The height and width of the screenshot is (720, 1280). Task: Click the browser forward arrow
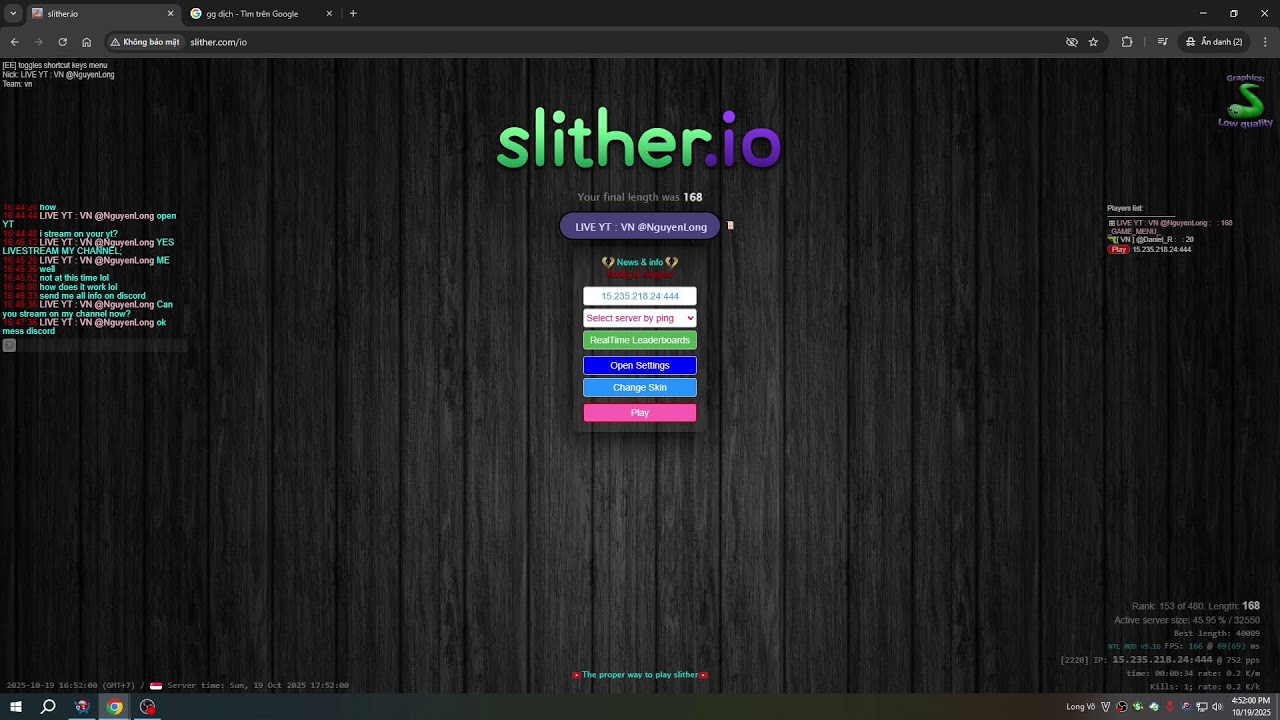tap(38, 42)
